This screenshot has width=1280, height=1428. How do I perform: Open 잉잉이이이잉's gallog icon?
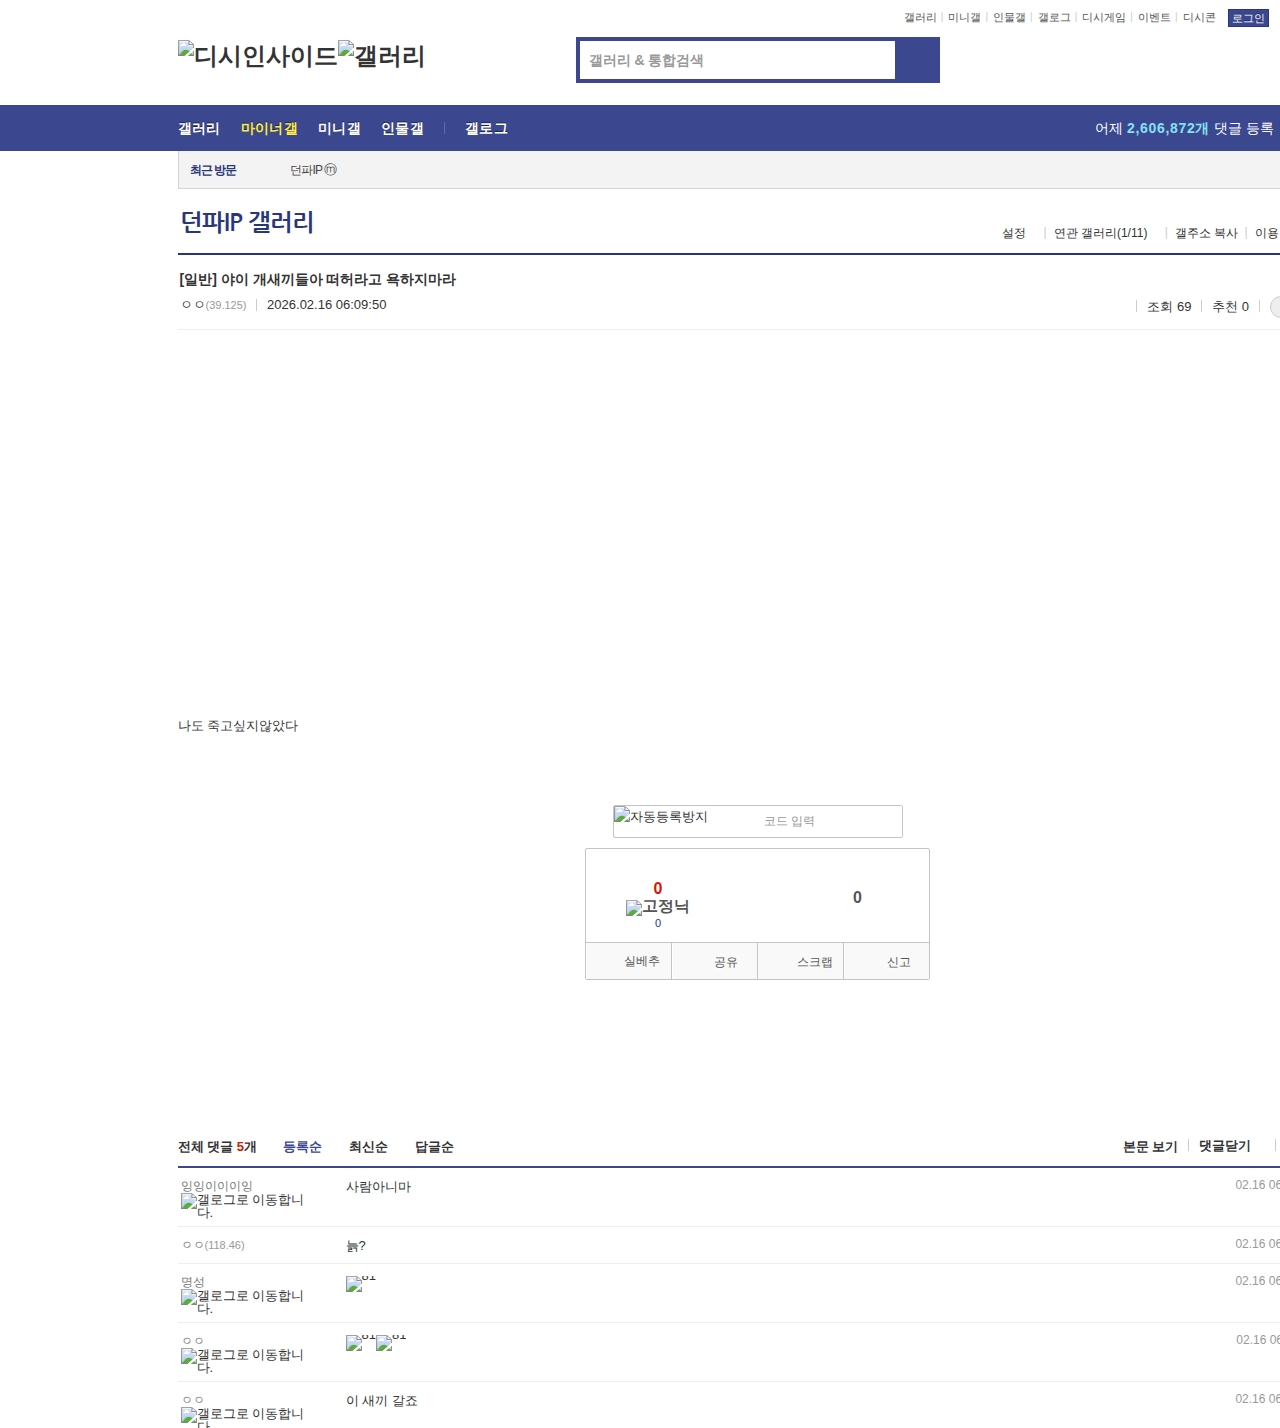tap(242, 1205)
